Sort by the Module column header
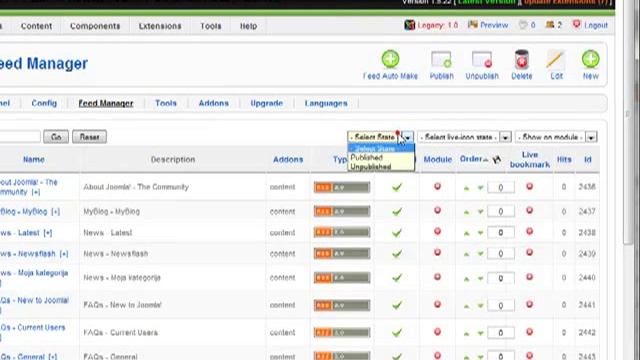 click(x=438, y=160)
